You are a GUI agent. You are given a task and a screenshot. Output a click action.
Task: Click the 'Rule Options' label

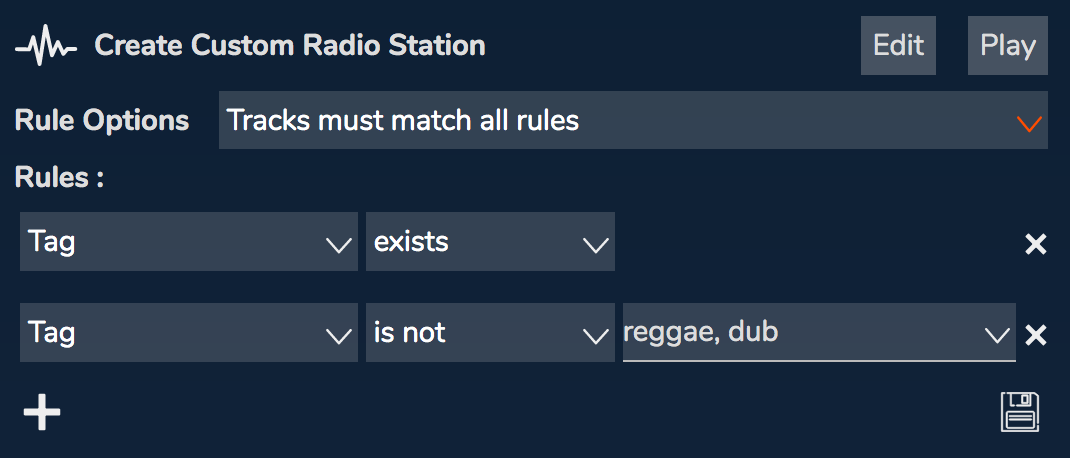102,121
